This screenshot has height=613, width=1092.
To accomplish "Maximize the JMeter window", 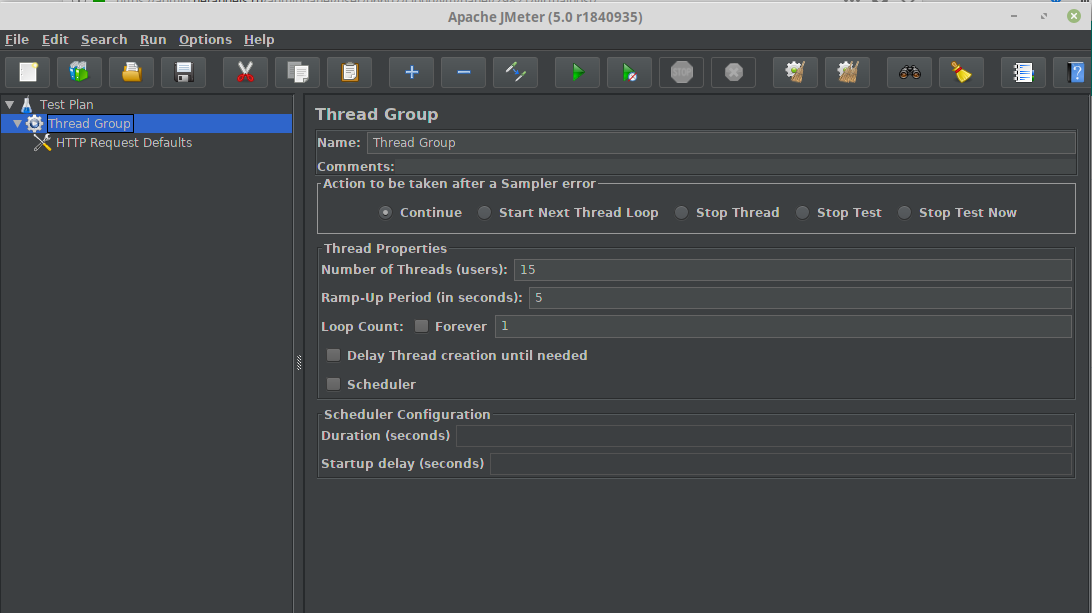I will click(1044, 16).
